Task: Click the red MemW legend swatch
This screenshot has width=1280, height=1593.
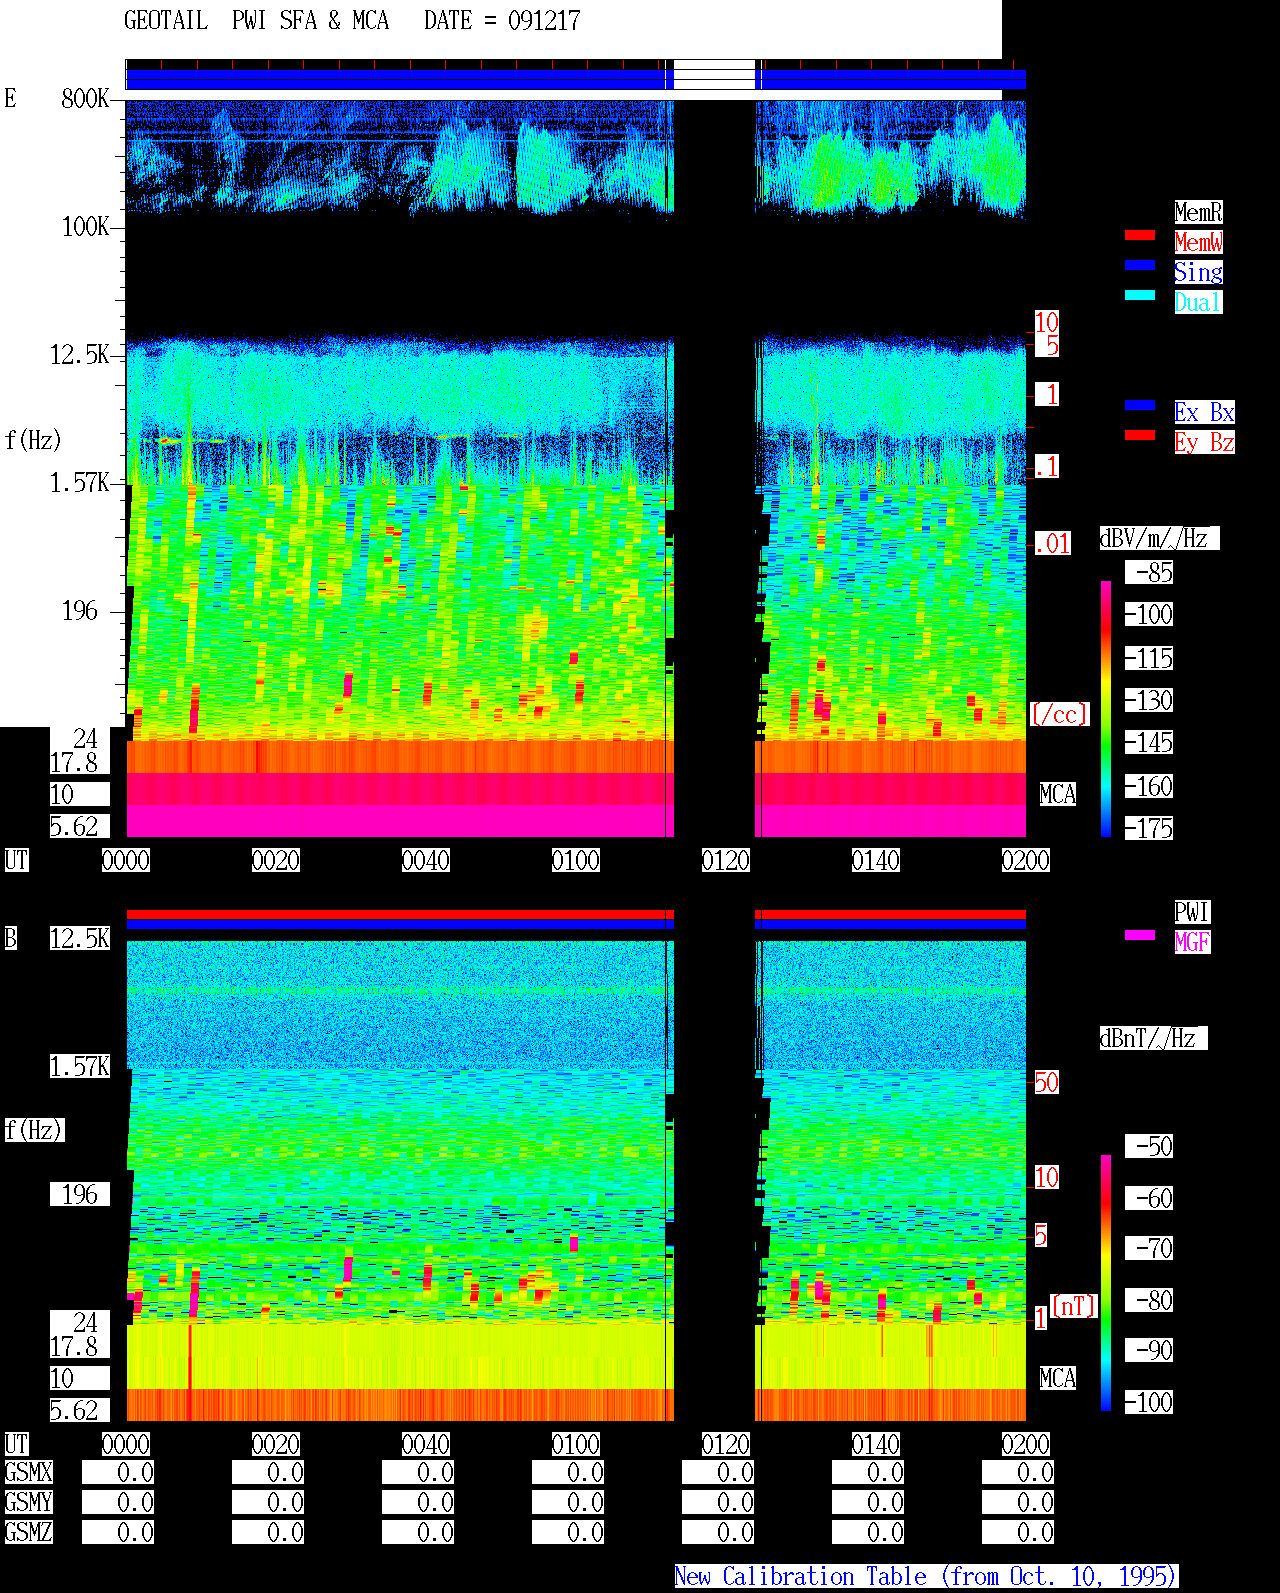Action: pyautogui.click(x=1140, y=235)
